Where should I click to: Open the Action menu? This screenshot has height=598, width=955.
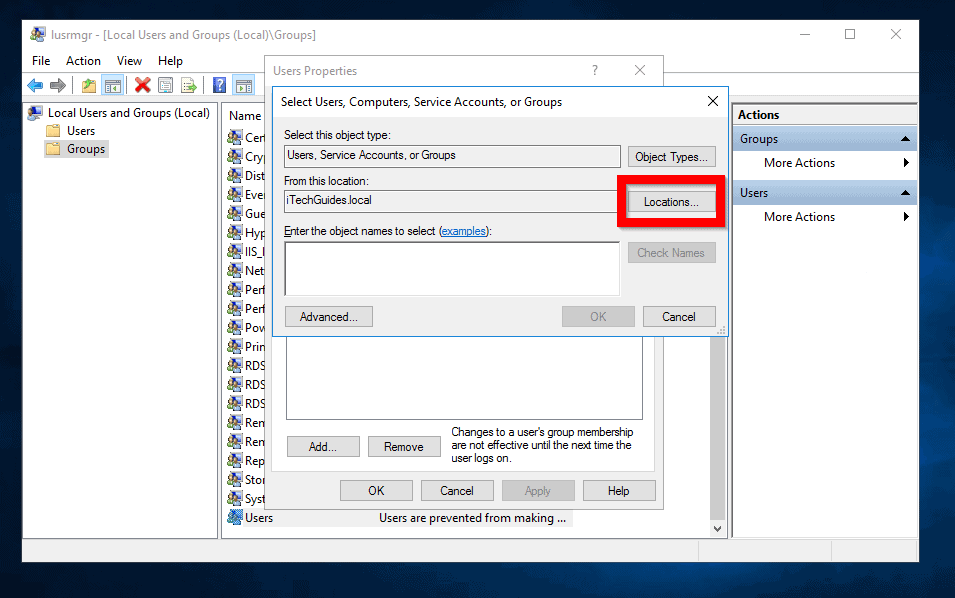point(83,60)
